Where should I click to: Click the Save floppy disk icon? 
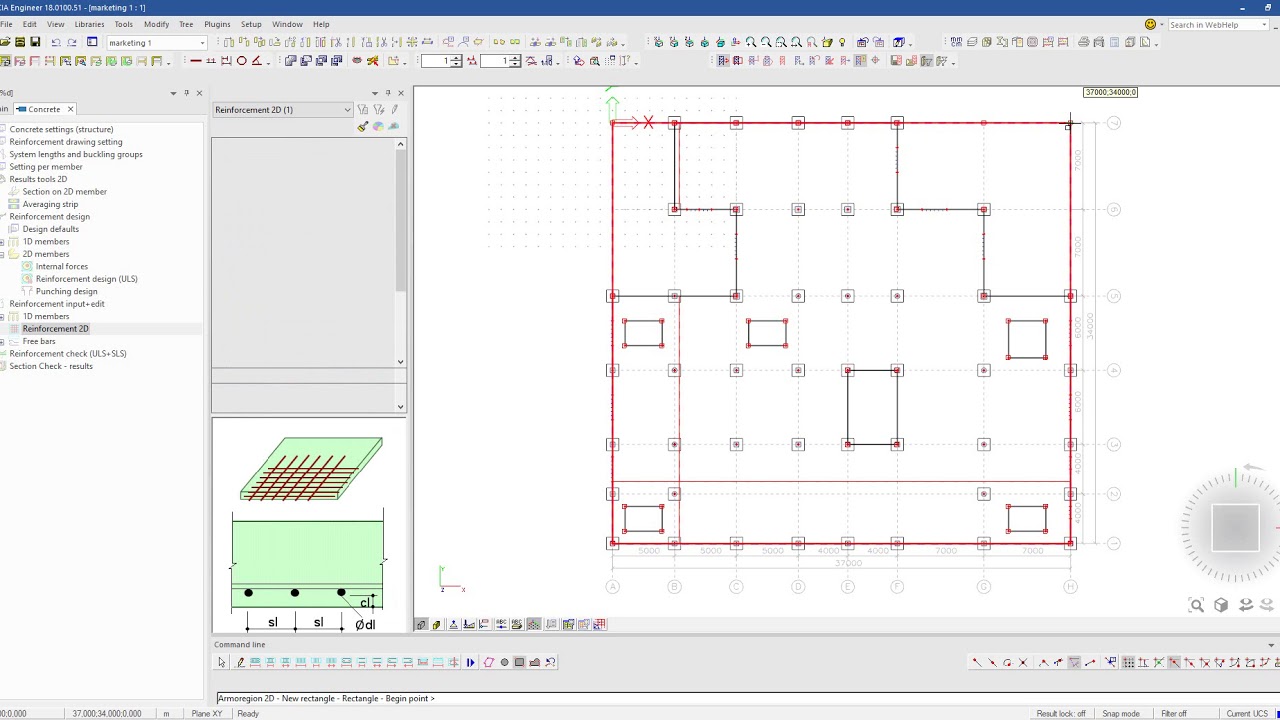coord(35,42)
